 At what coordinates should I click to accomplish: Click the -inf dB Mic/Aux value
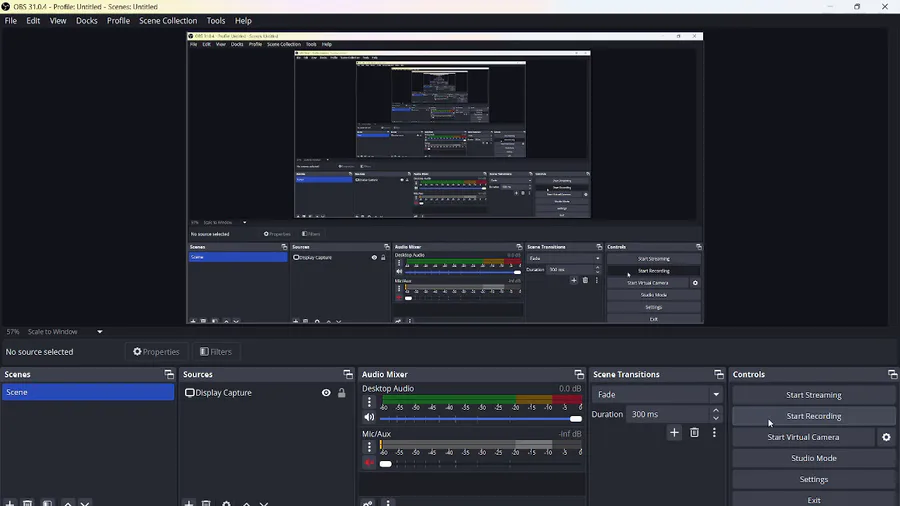point(570,434)
